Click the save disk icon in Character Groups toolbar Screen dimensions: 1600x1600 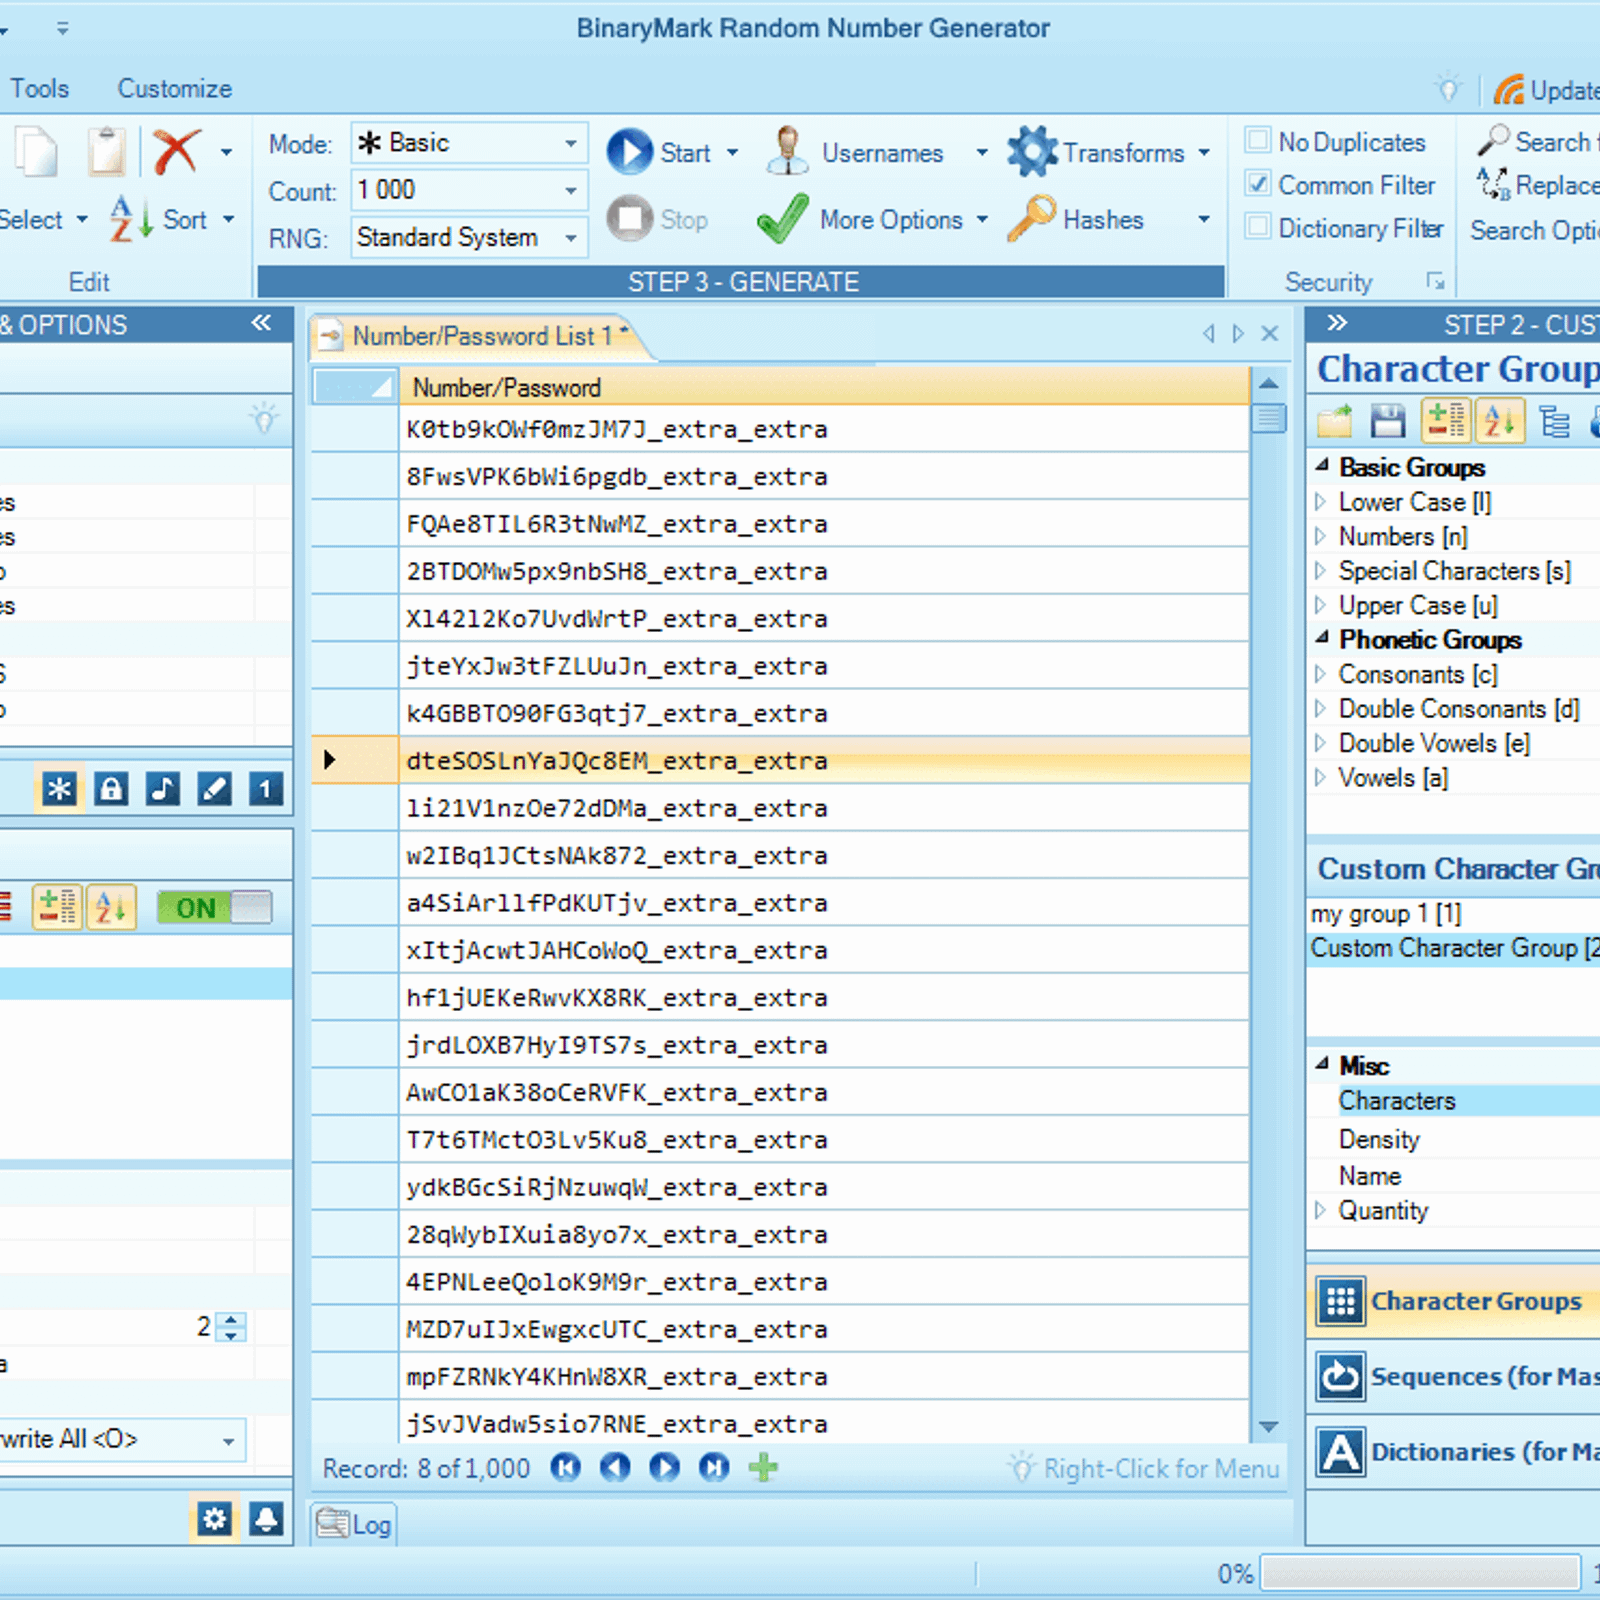pos(1387,421)
